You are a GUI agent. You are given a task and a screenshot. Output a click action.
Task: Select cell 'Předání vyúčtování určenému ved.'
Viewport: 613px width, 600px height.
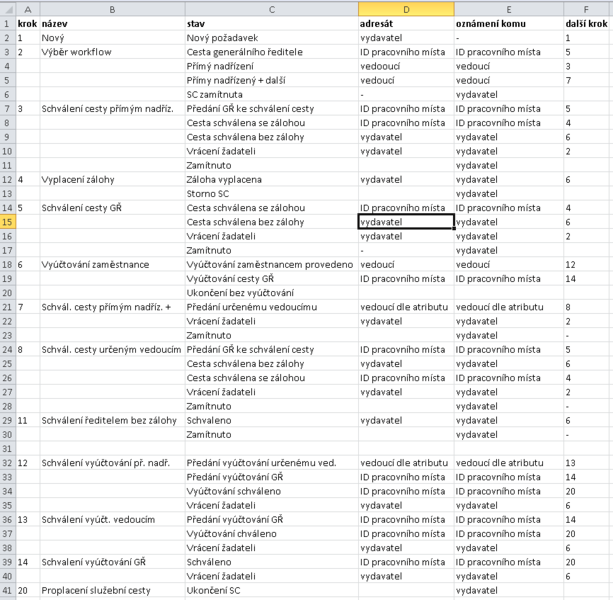click(272, 463)
